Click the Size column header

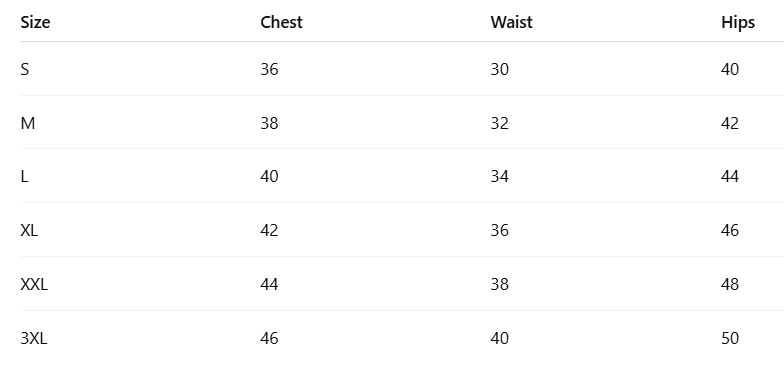tap(35, 22)
